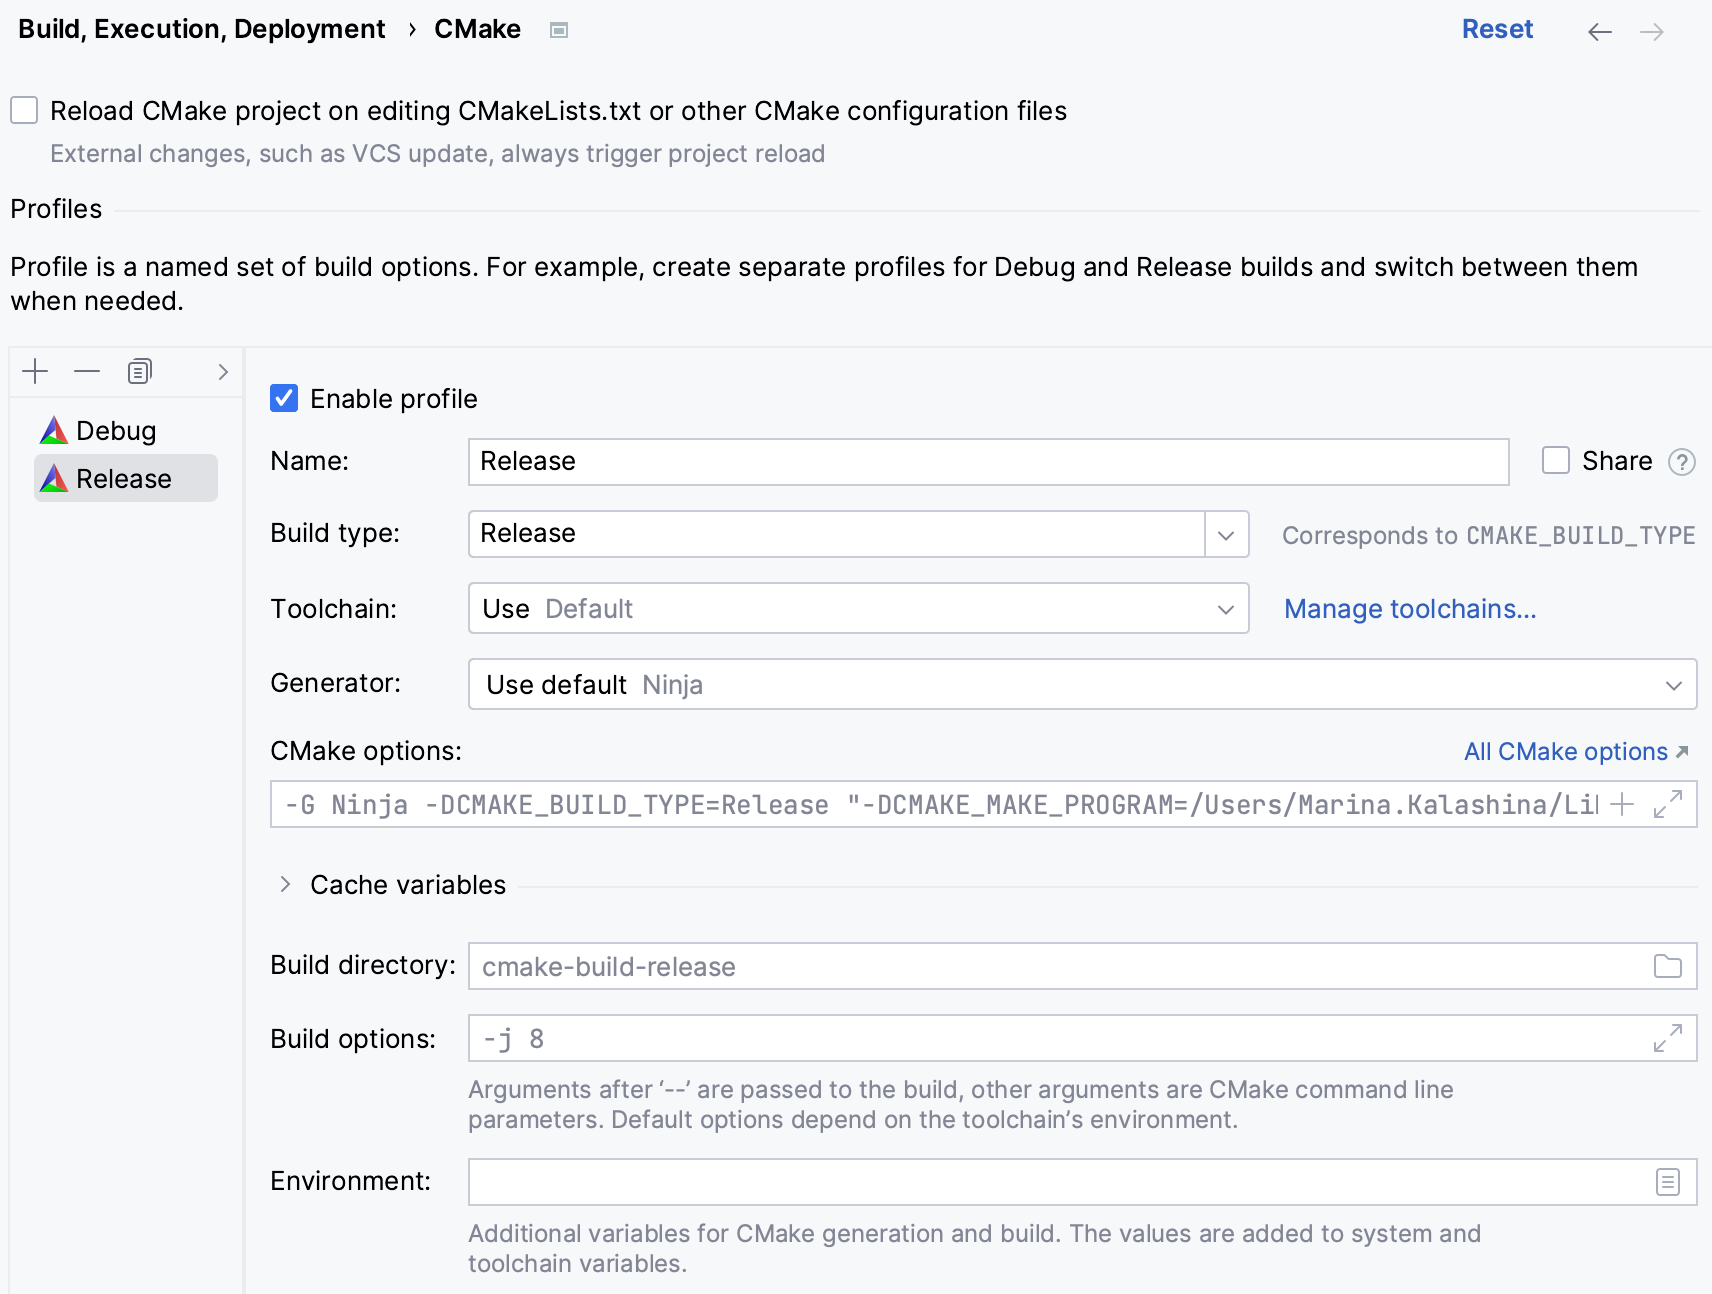Viewport: 1712px width, 1294px height.
Task: Enable the Reload CMake project checkbox
Action: tap(23, 110)
